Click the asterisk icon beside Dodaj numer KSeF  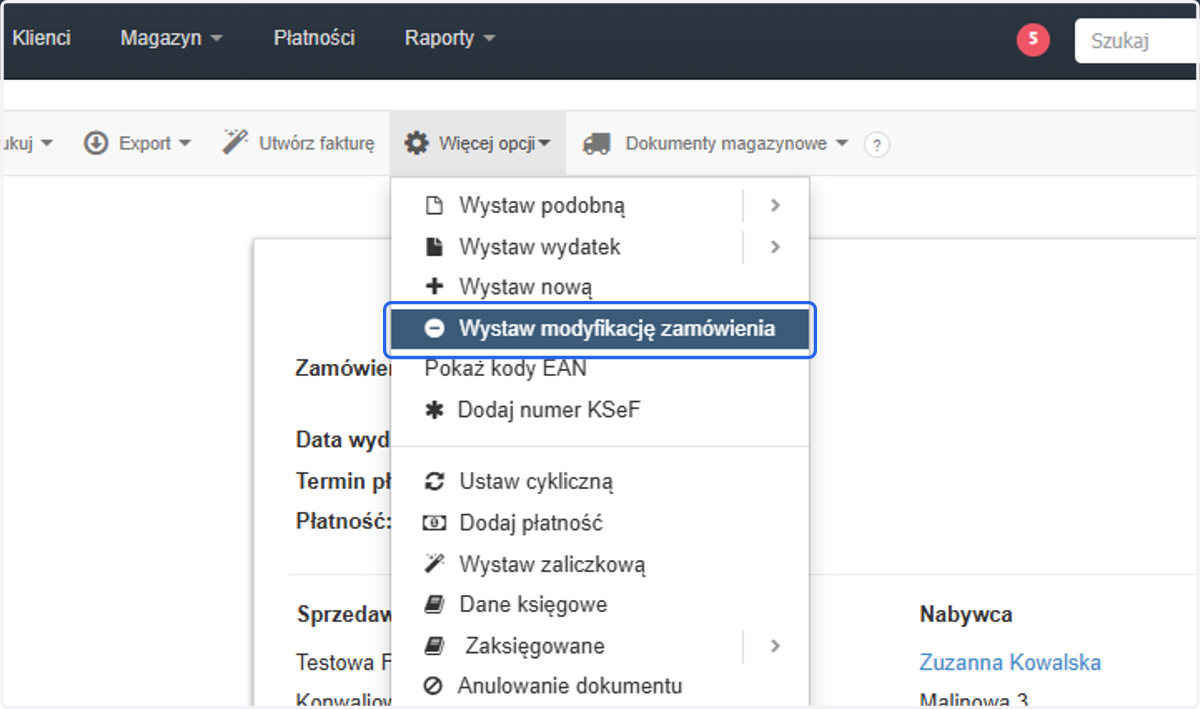coord(434,409)
